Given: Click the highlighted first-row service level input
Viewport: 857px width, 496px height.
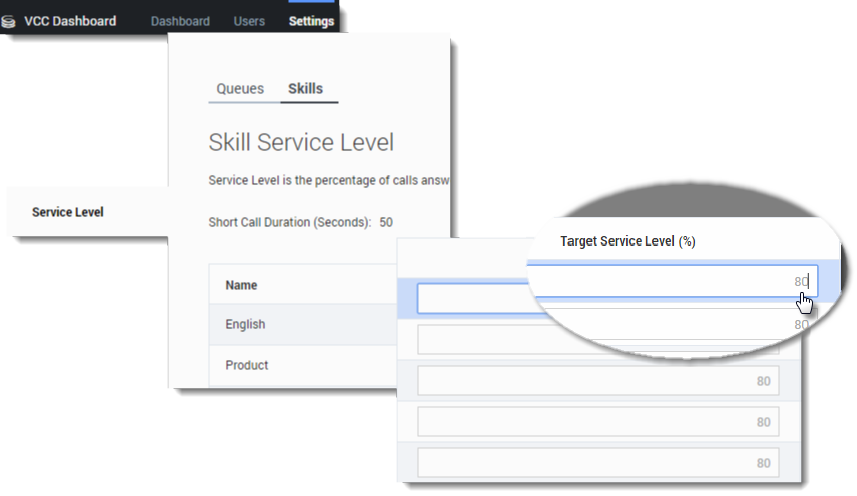Looking at the screenshot, I should pyautogui.click(x=470, y=299).
